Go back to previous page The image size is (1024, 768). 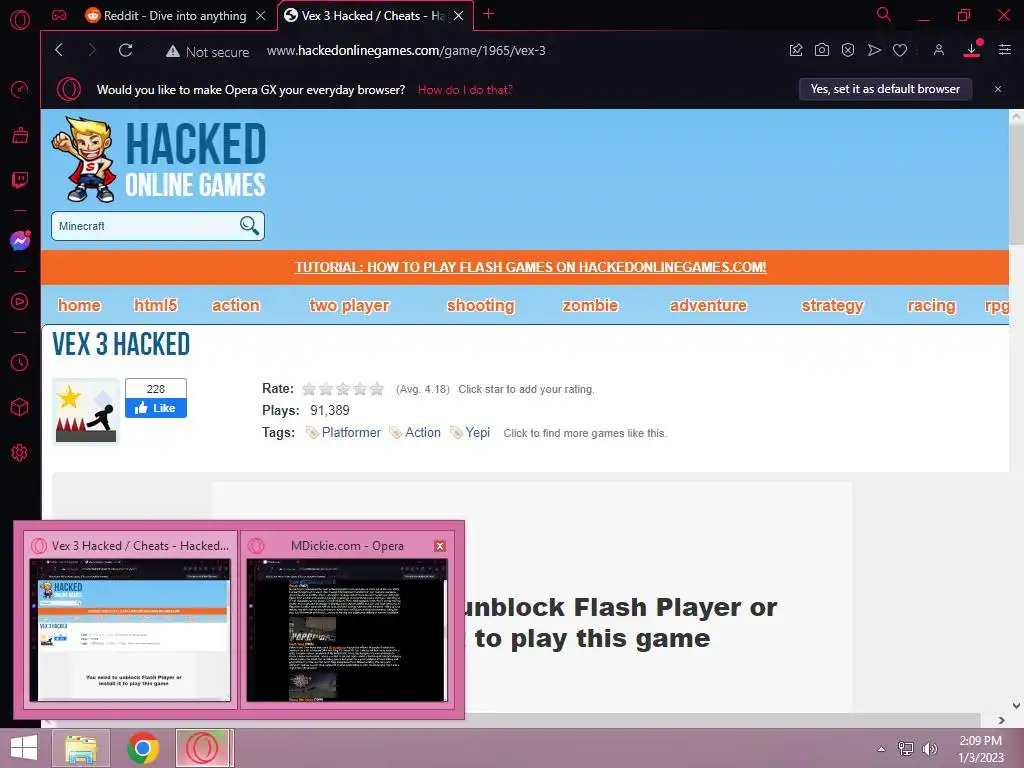[x=59, y=50]
